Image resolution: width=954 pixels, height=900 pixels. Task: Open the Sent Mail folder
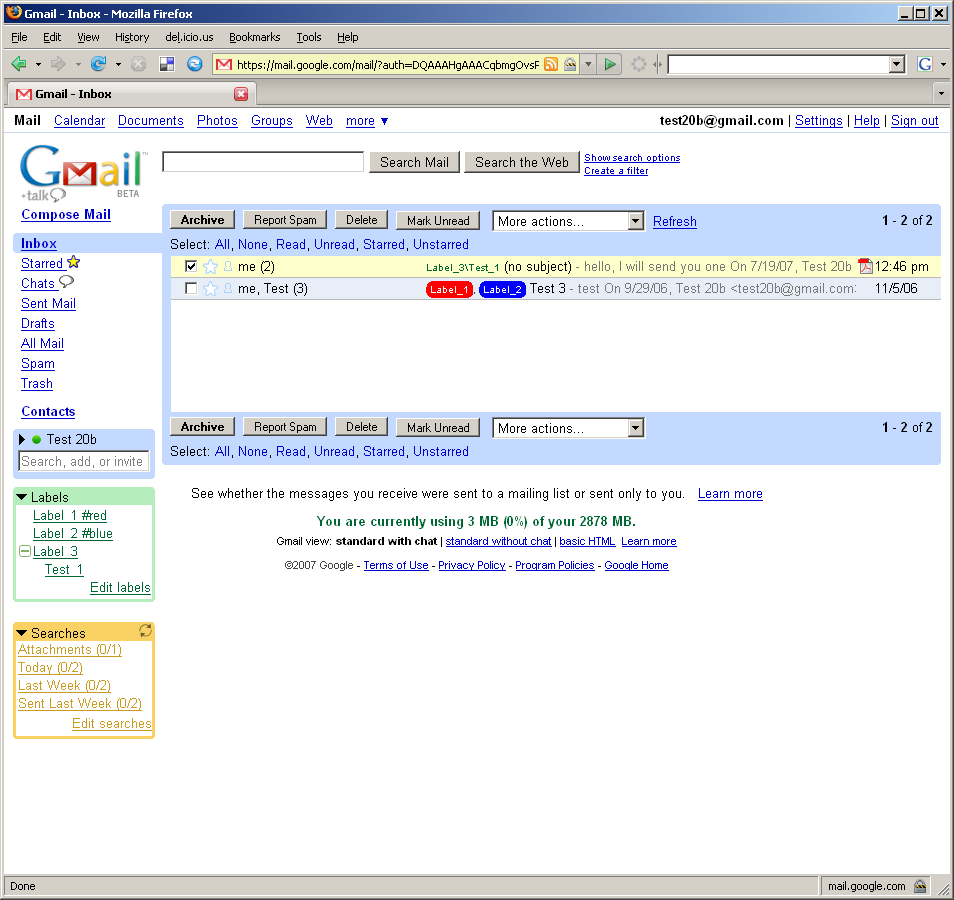[x=48, y=303]
